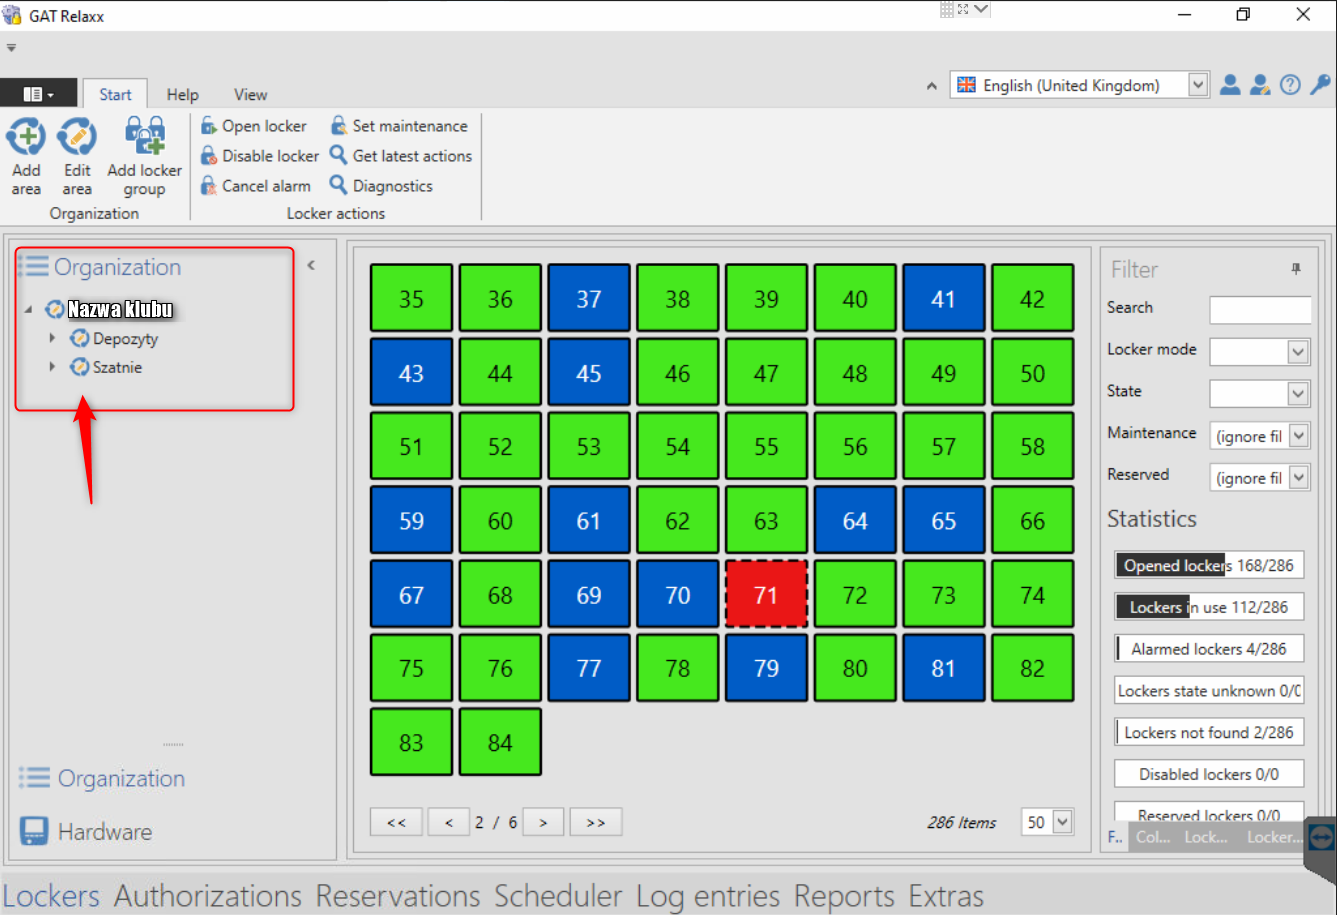Go to the next locker page
Image resolution: width=1337 pixels, height=915 pixels.
coord(543,822)
